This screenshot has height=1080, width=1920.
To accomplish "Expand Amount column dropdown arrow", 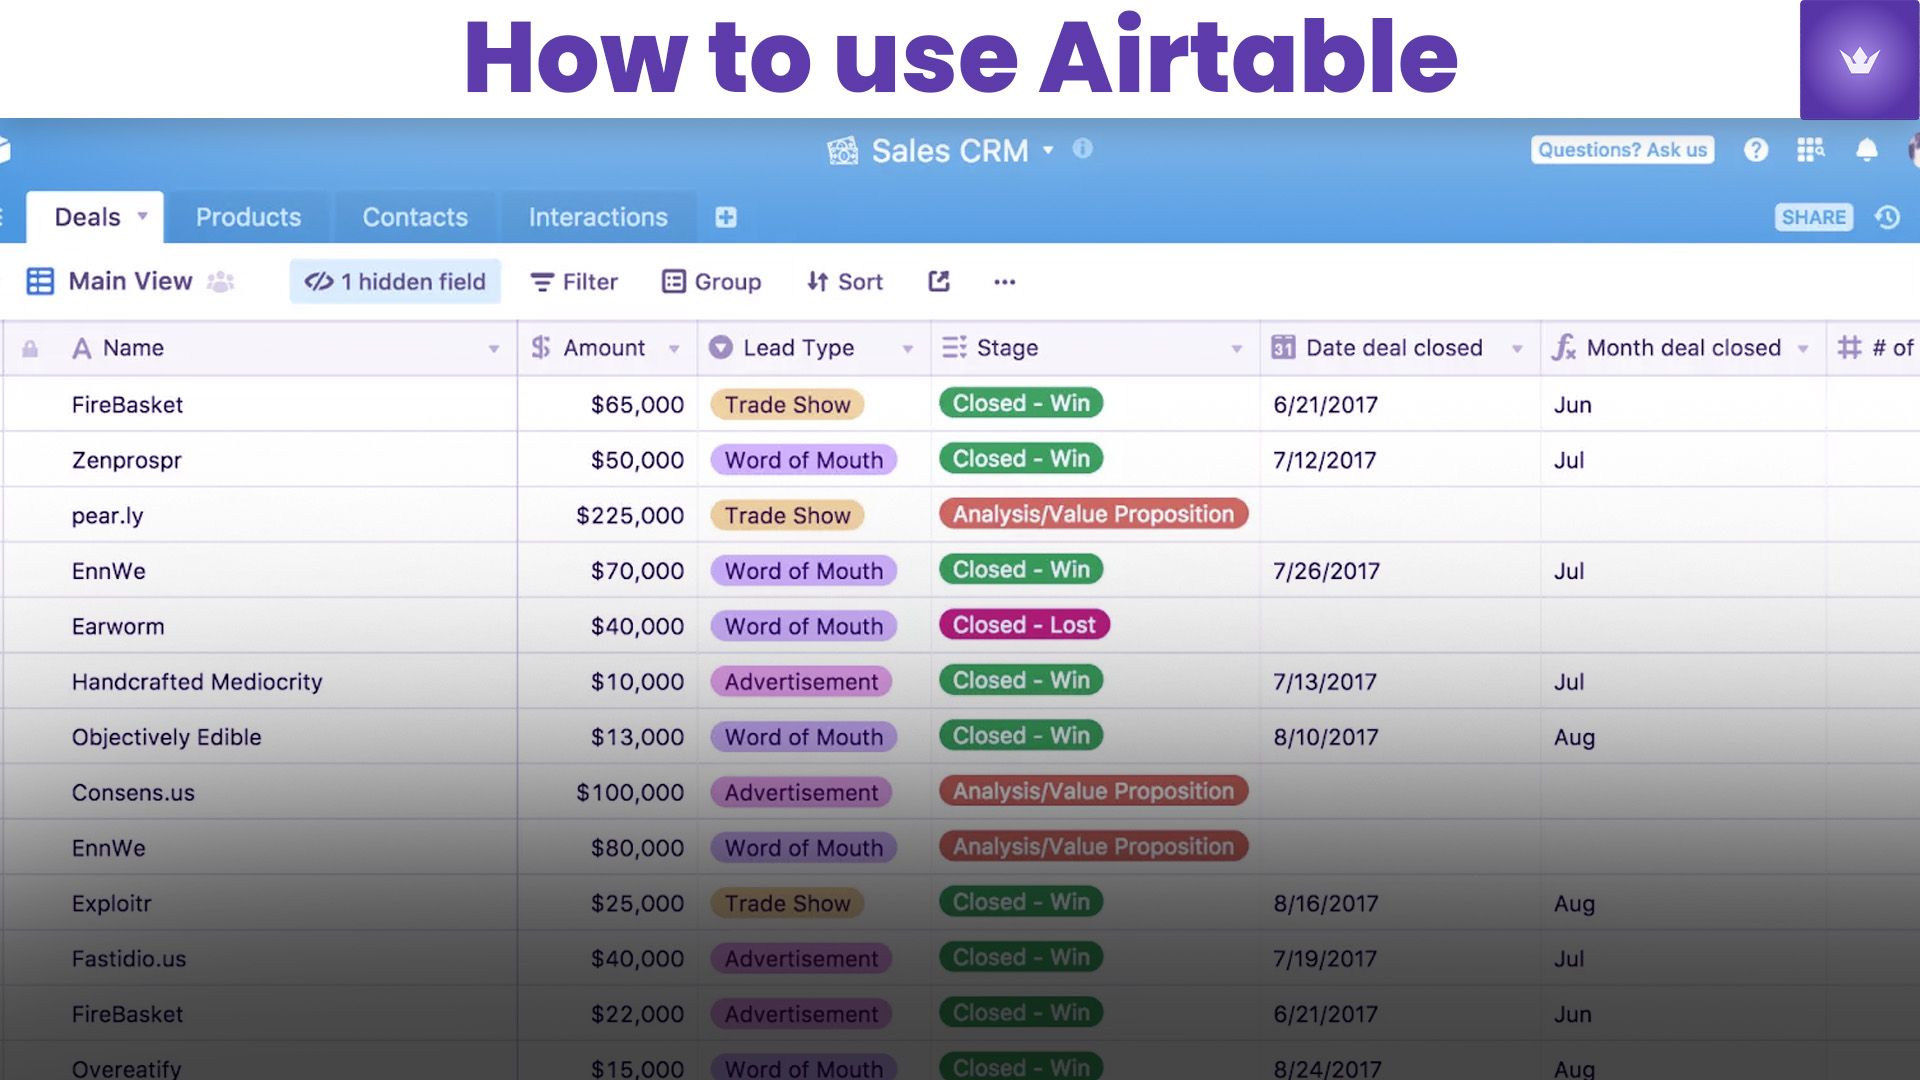I will (674, 349).
